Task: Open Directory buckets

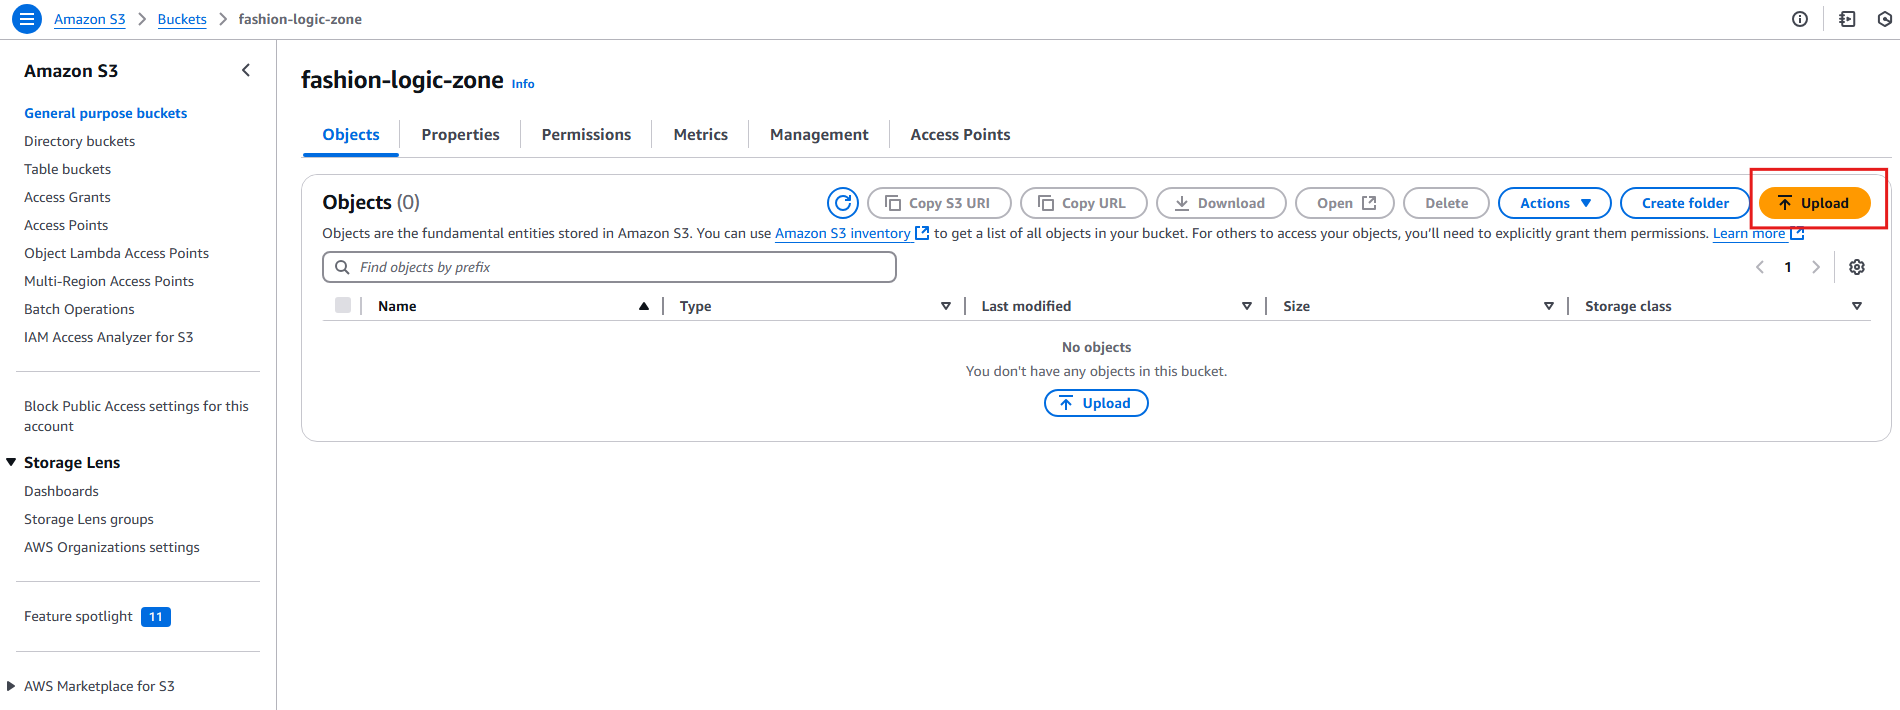Action: click(80, 141)
